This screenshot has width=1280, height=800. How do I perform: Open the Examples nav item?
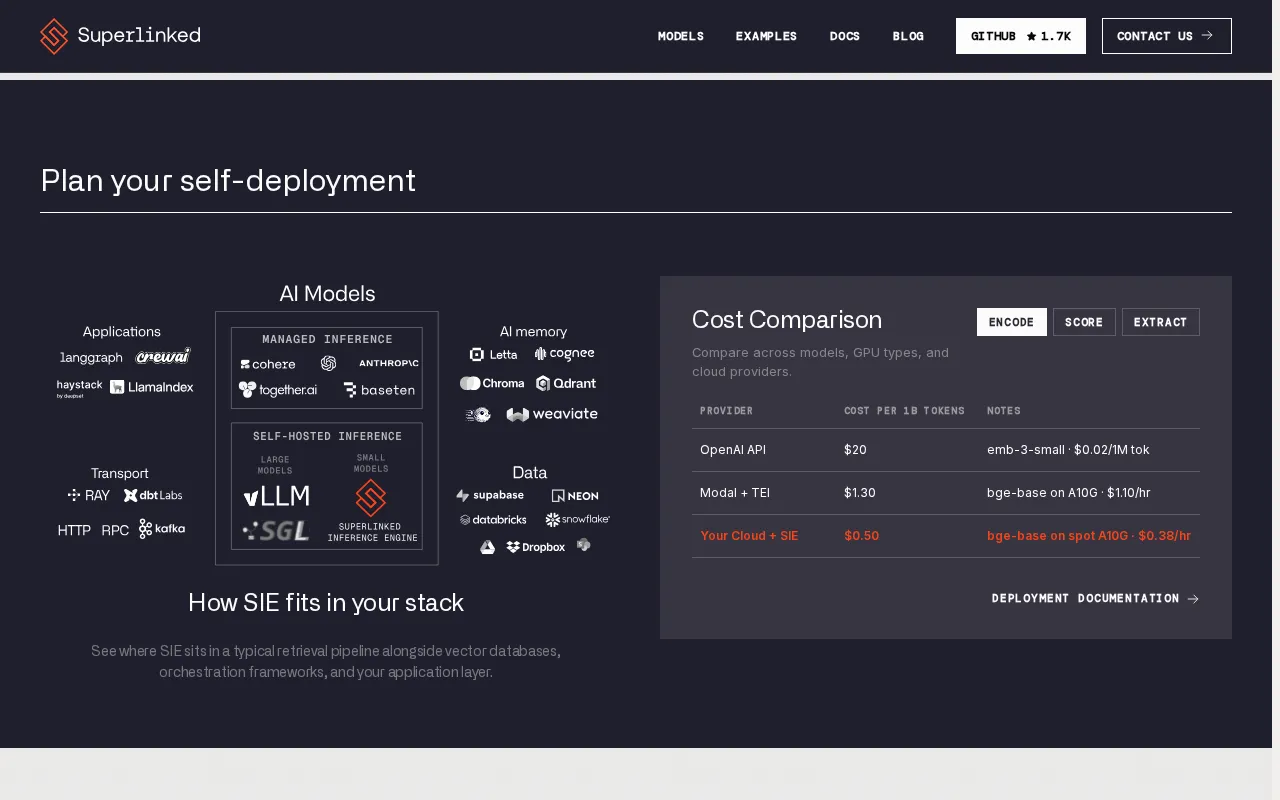point(766,36)
